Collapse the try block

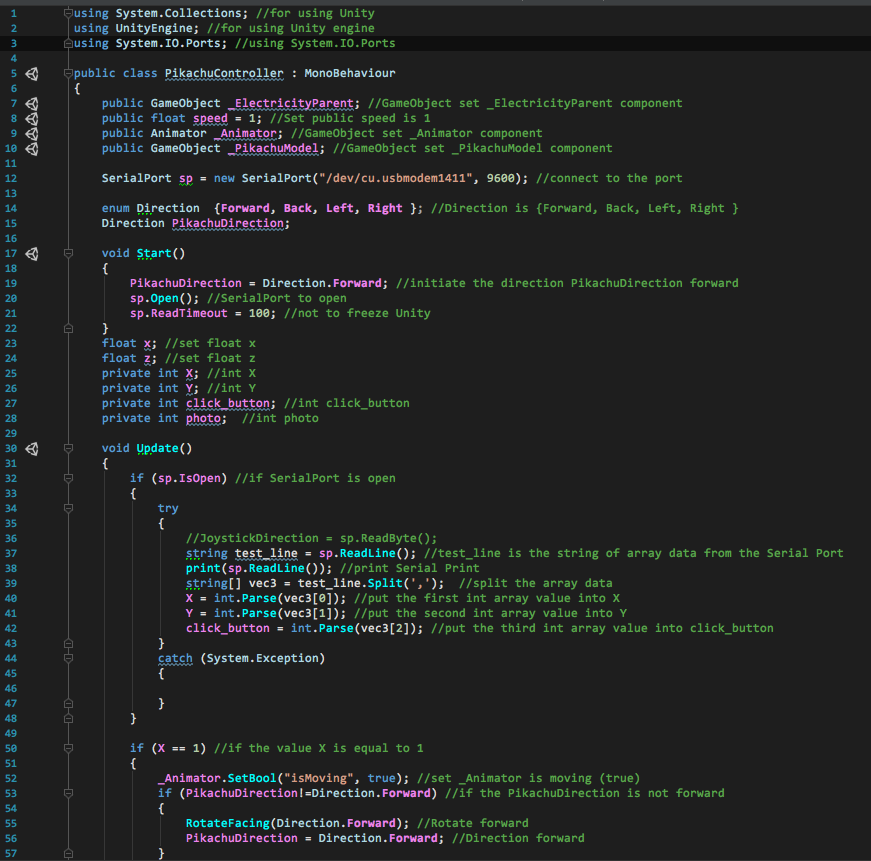click(67, 509)
